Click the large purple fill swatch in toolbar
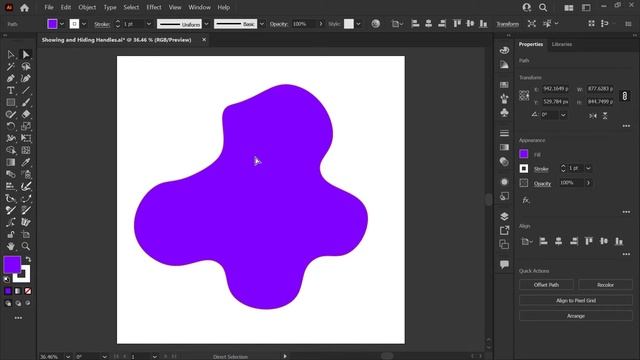Screen dimensions: 640x360 (x=12, y=264)
